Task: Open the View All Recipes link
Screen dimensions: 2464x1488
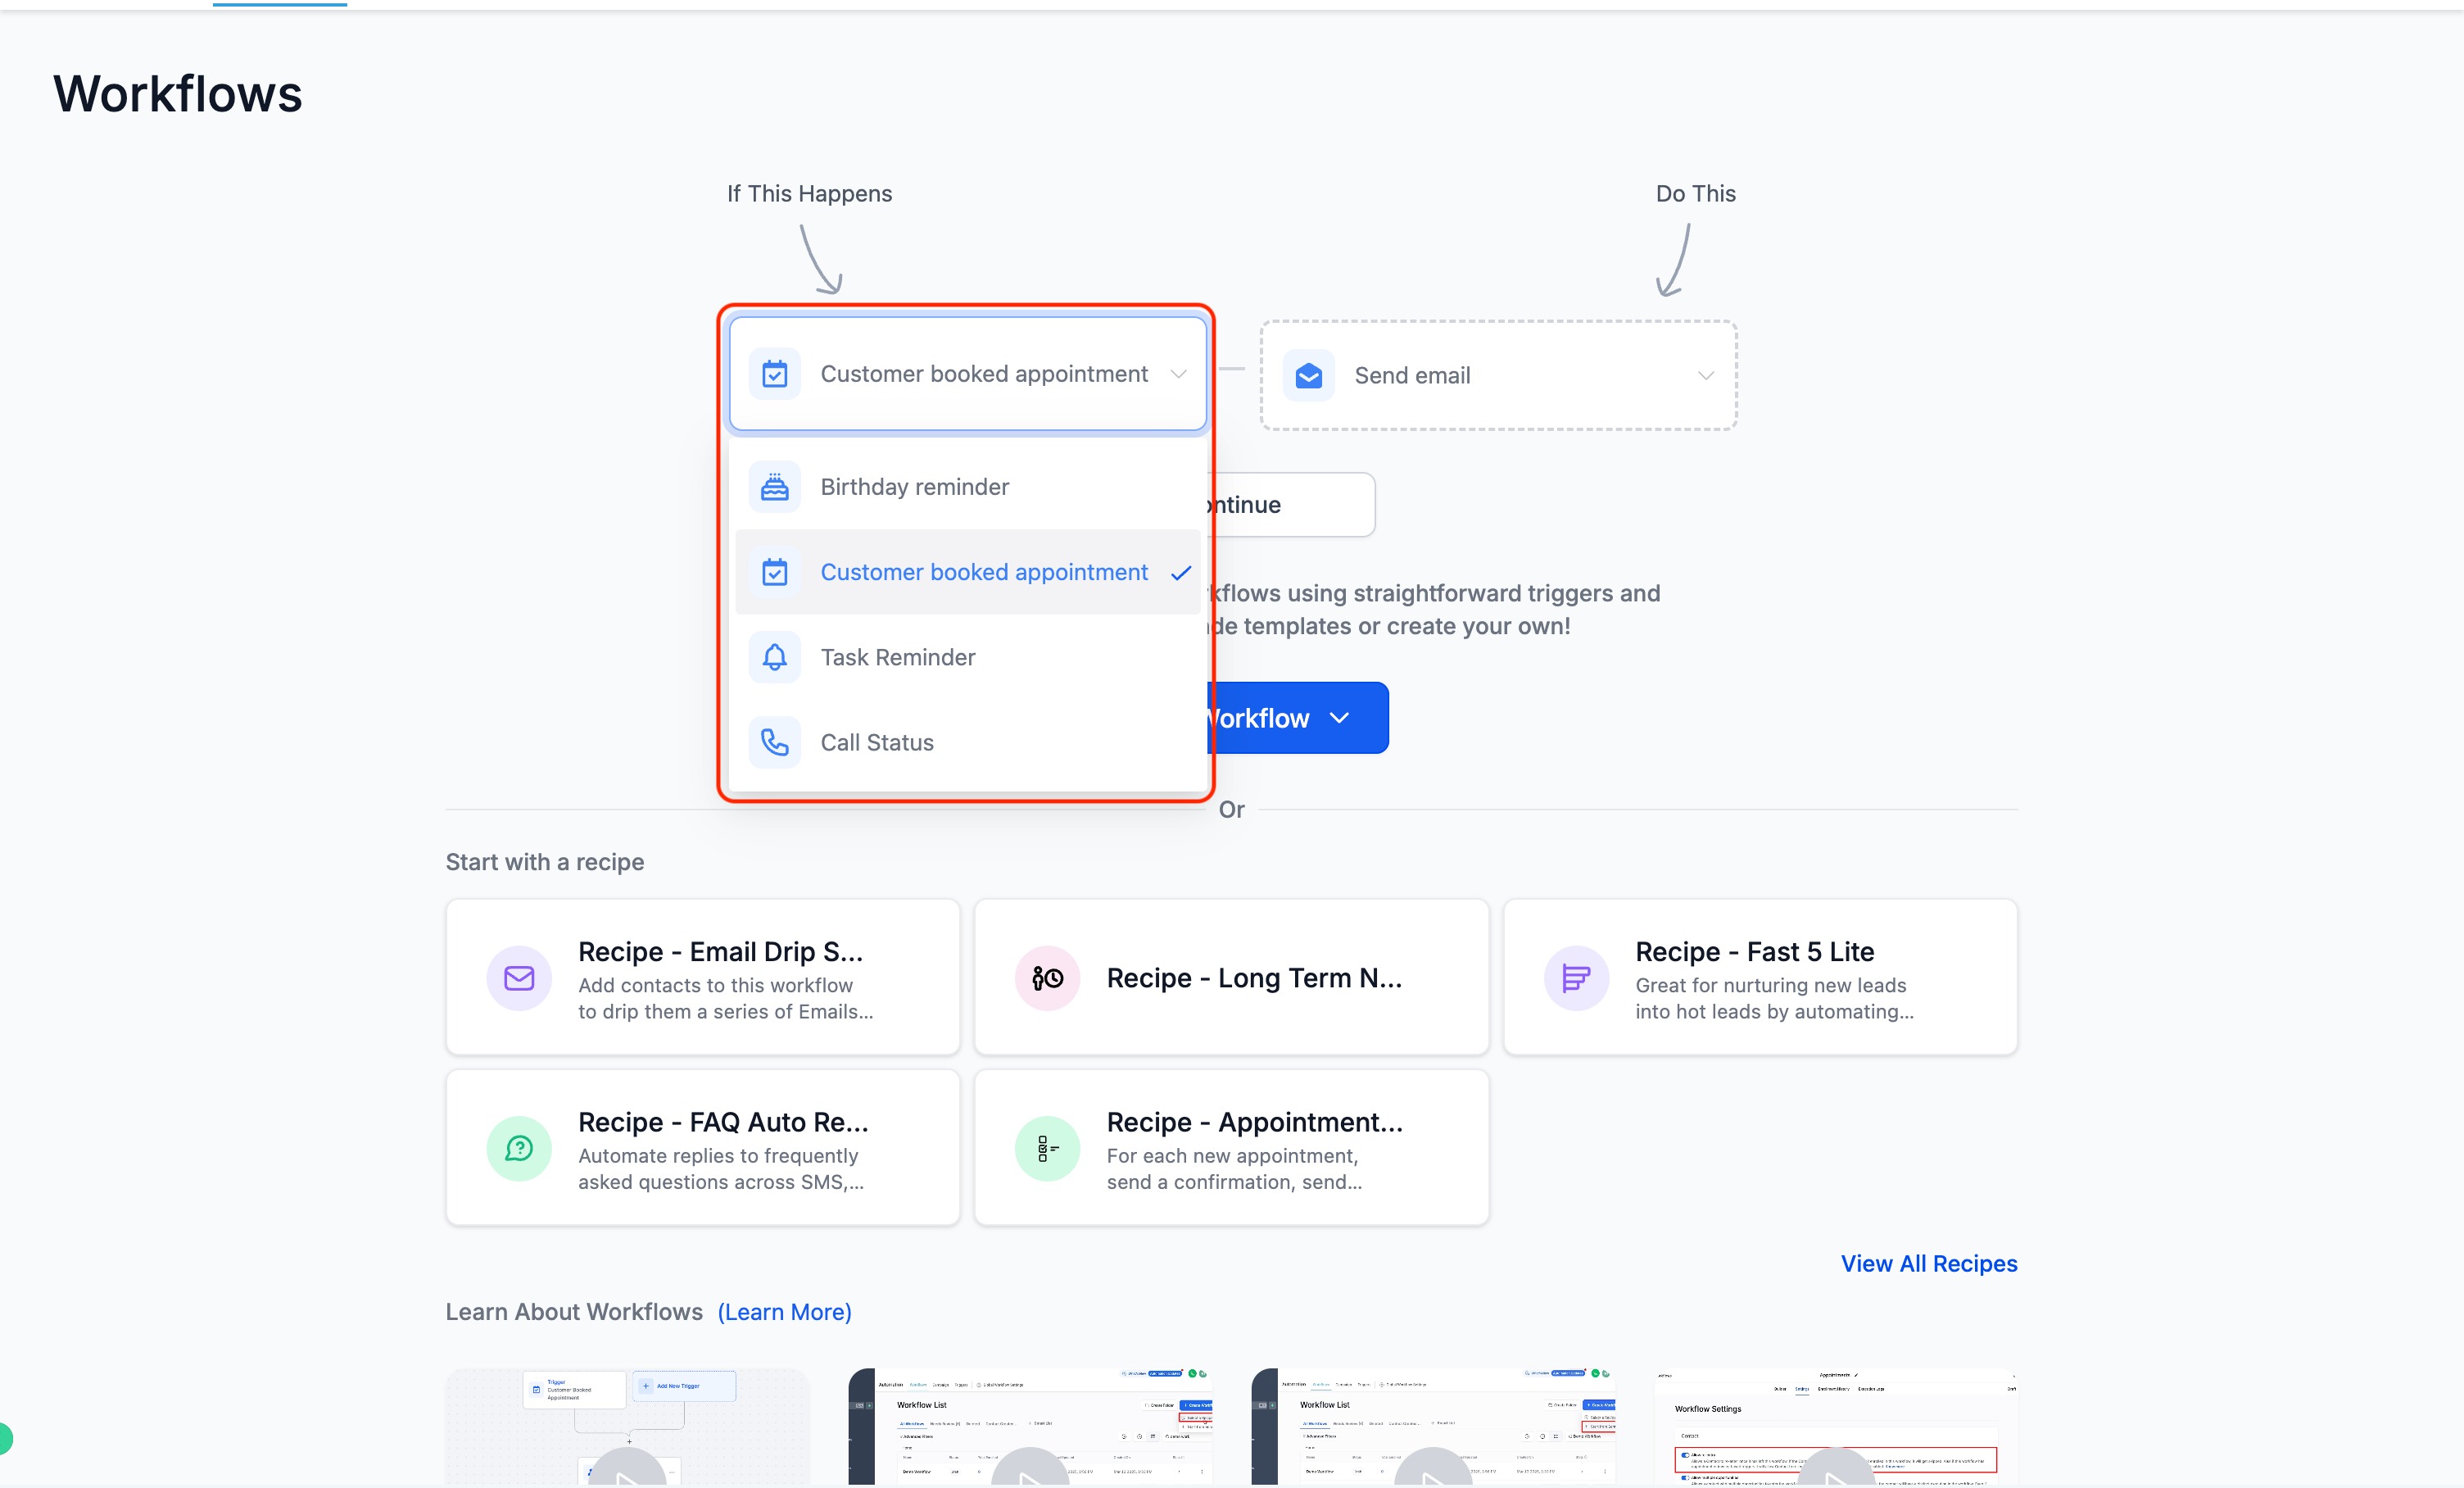Action: click(x=1928, y=1263)
